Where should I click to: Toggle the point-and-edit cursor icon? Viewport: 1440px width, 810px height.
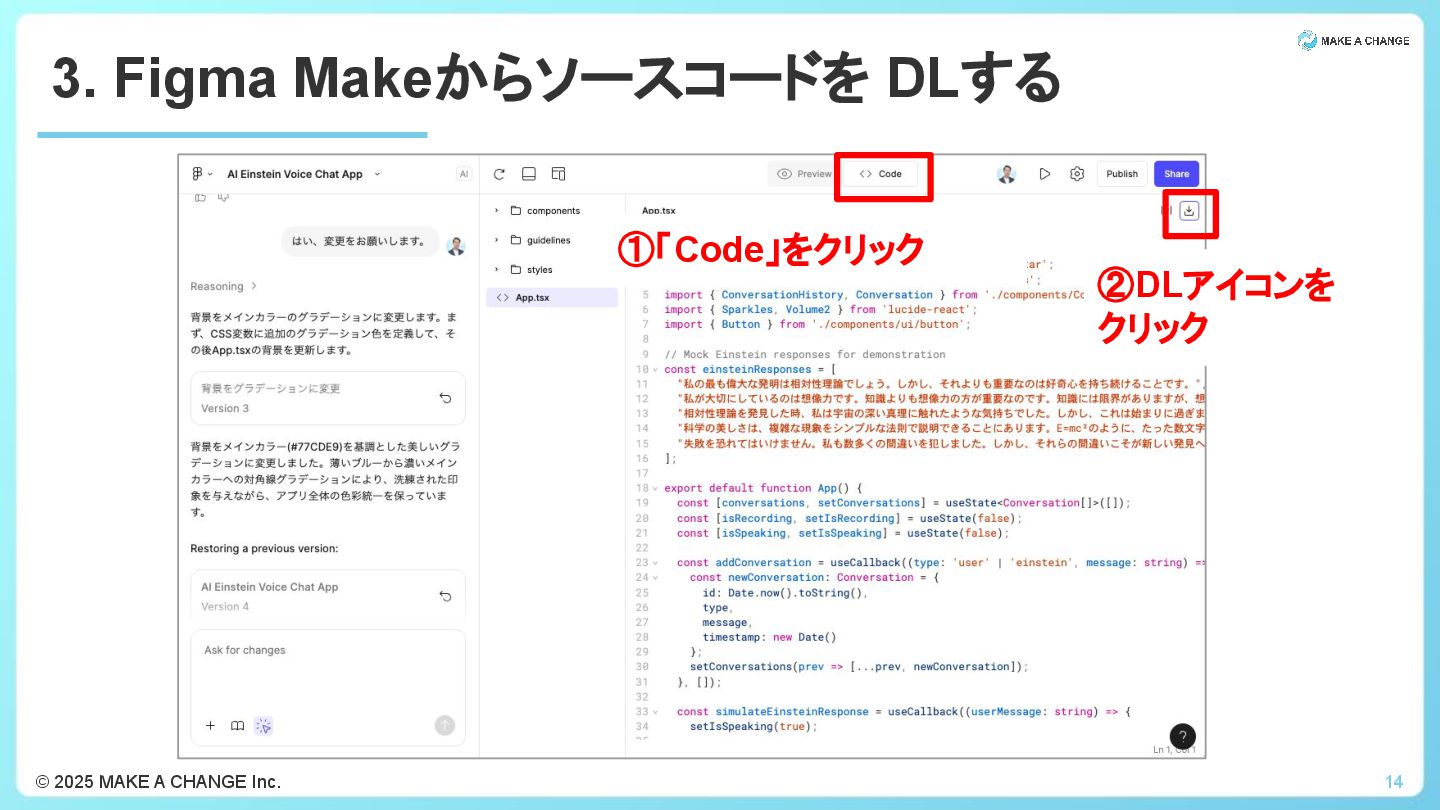pos(264,726)
